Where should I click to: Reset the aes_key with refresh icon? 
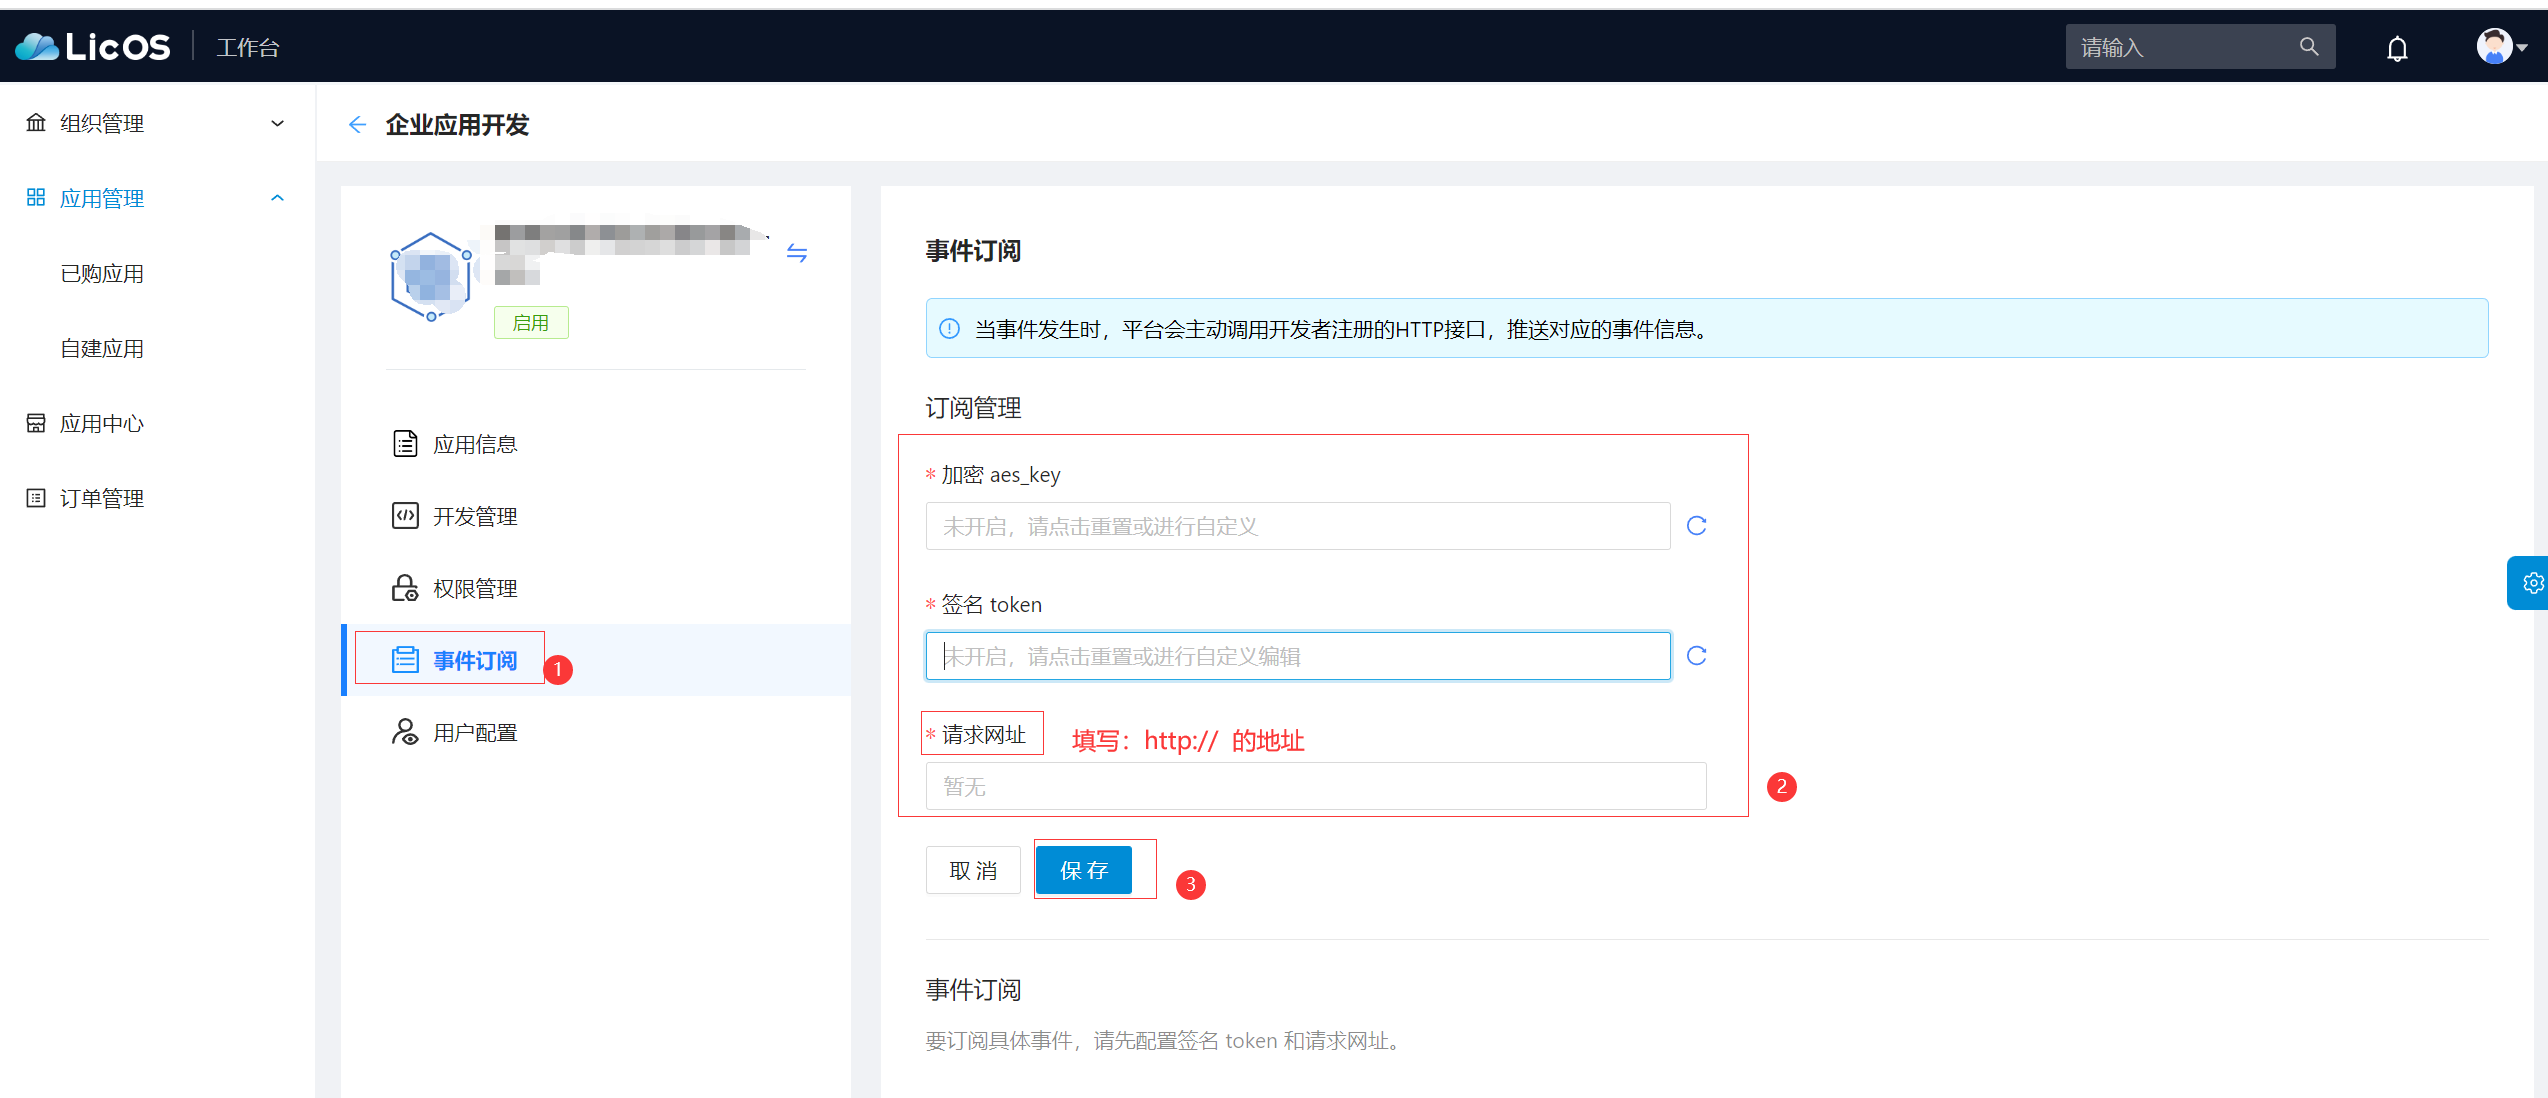click(x=1696, y=526)
